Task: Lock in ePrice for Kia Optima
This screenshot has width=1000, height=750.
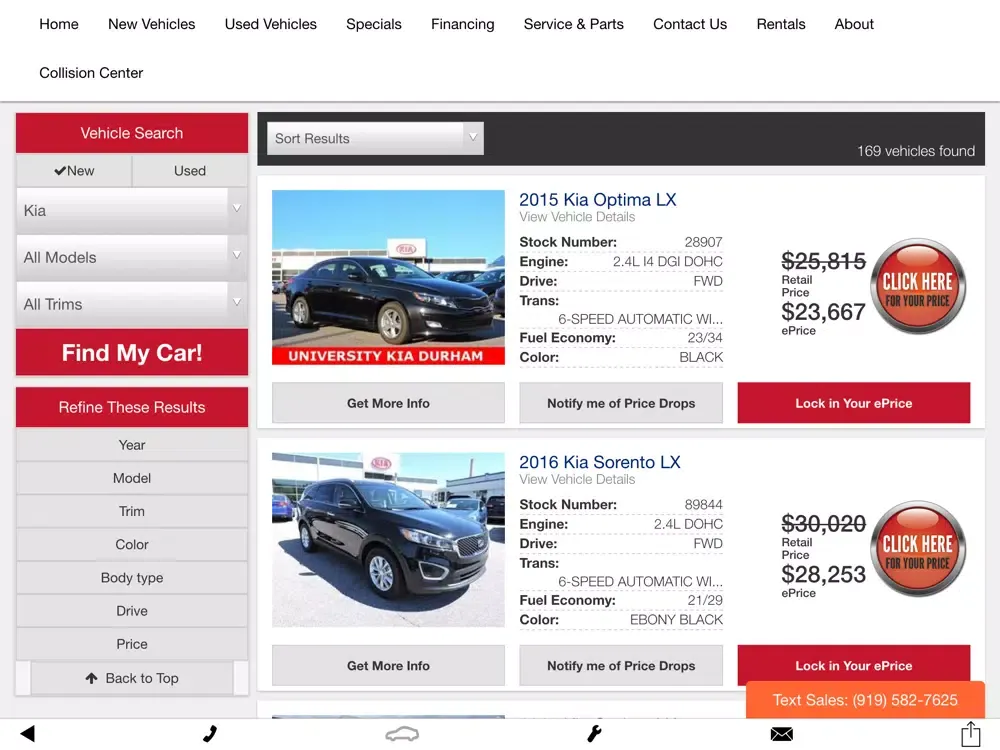Action: [x=854, y=403]
